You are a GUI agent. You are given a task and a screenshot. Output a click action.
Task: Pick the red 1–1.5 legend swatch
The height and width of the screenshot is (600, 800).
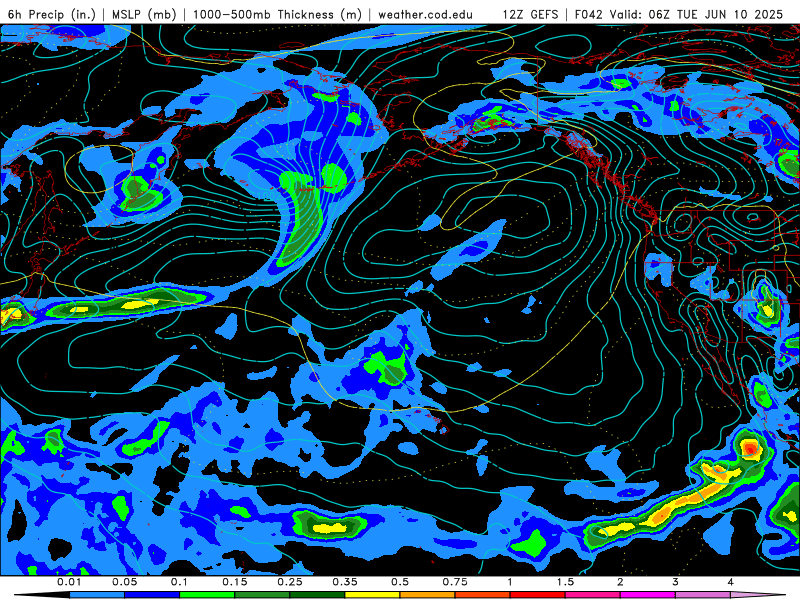point(538,595)
